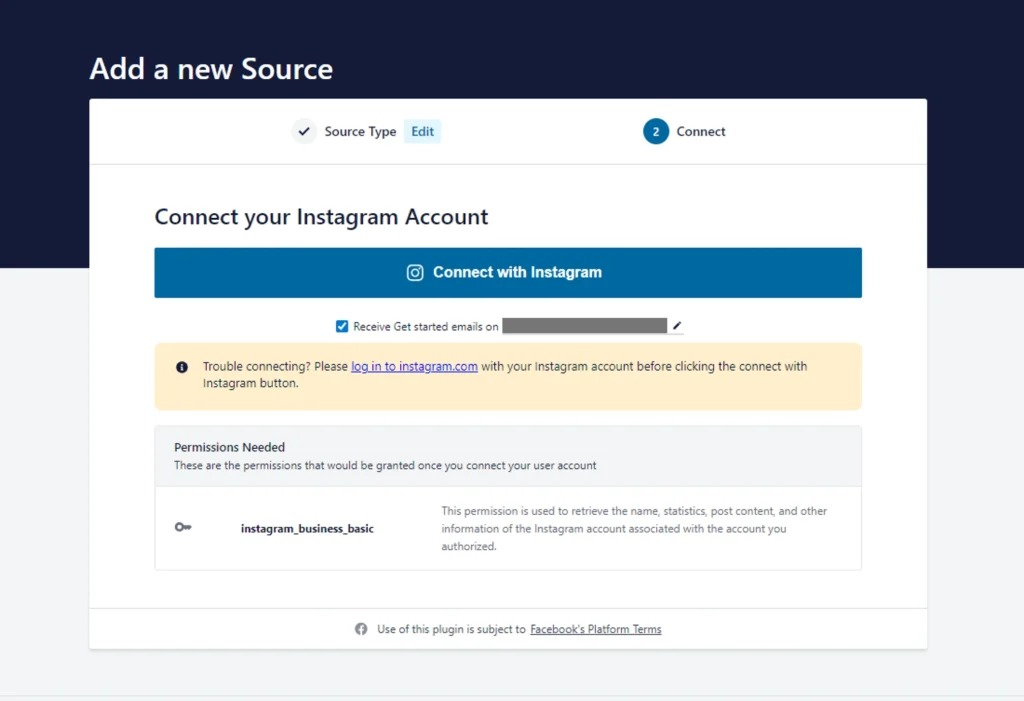Click the step 2 circle icon
The width and height of the screenshot is (1024, 701).
tap(656, 131)
